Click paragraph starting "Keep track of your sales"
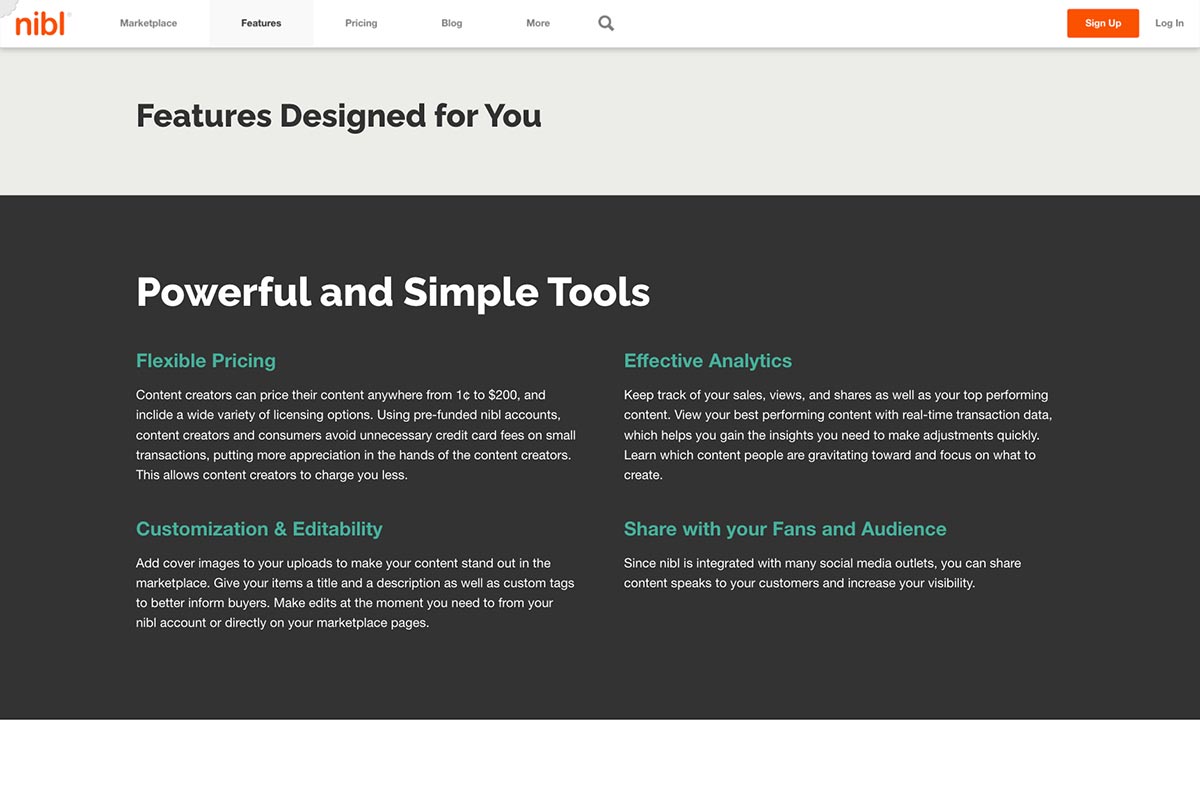Screen dimensions: 1200x799 [x=838, y=435]
